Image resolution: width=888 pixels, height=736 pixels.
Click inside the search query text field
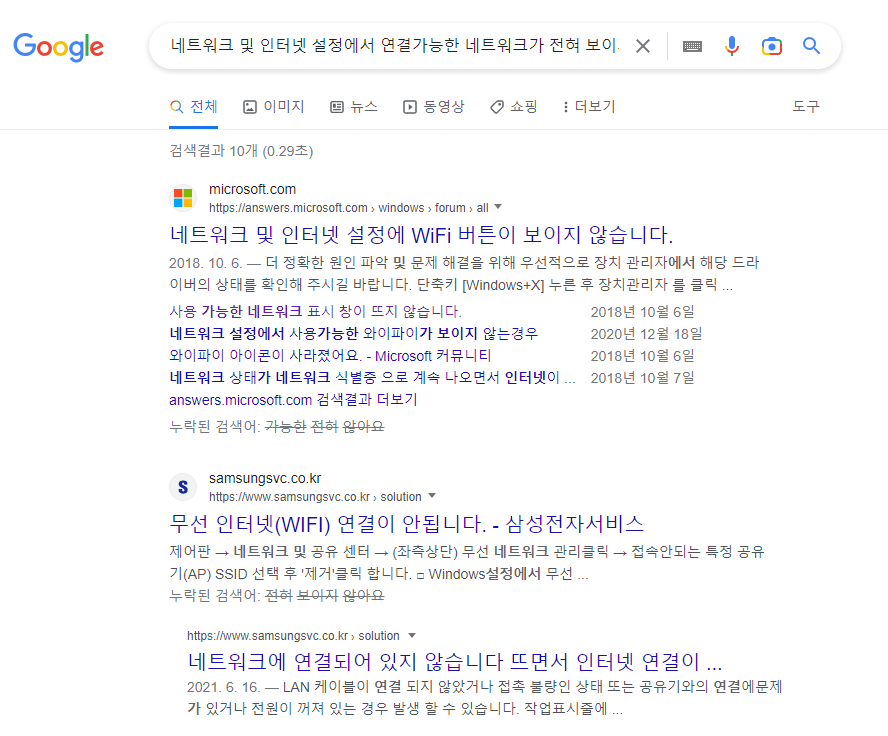click(395, 45)
